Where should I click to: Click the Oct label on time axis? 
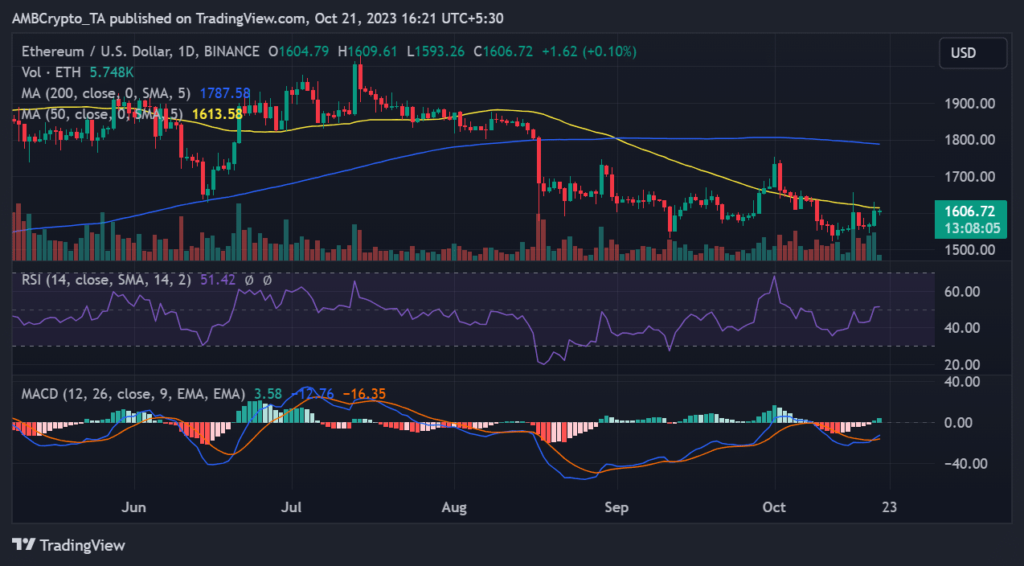(x=773, y=507)
